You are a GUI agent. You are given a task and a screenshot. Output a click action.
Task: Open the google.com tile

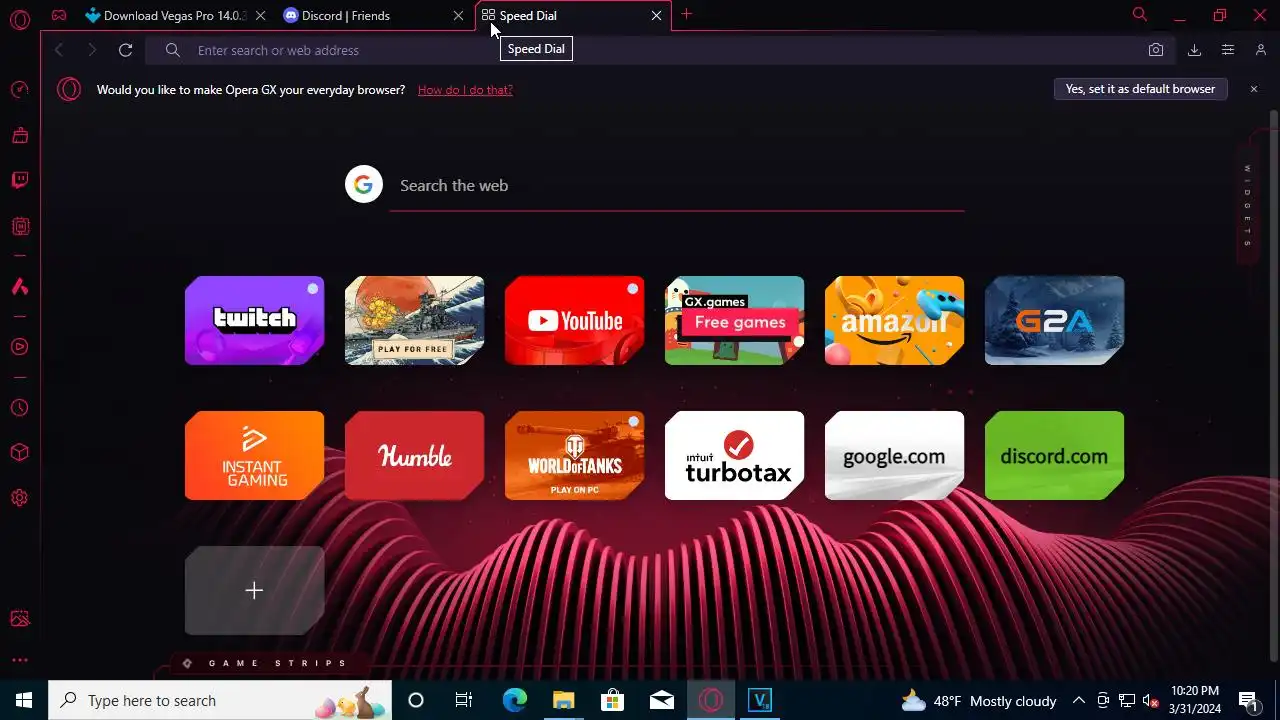(894, 456)
